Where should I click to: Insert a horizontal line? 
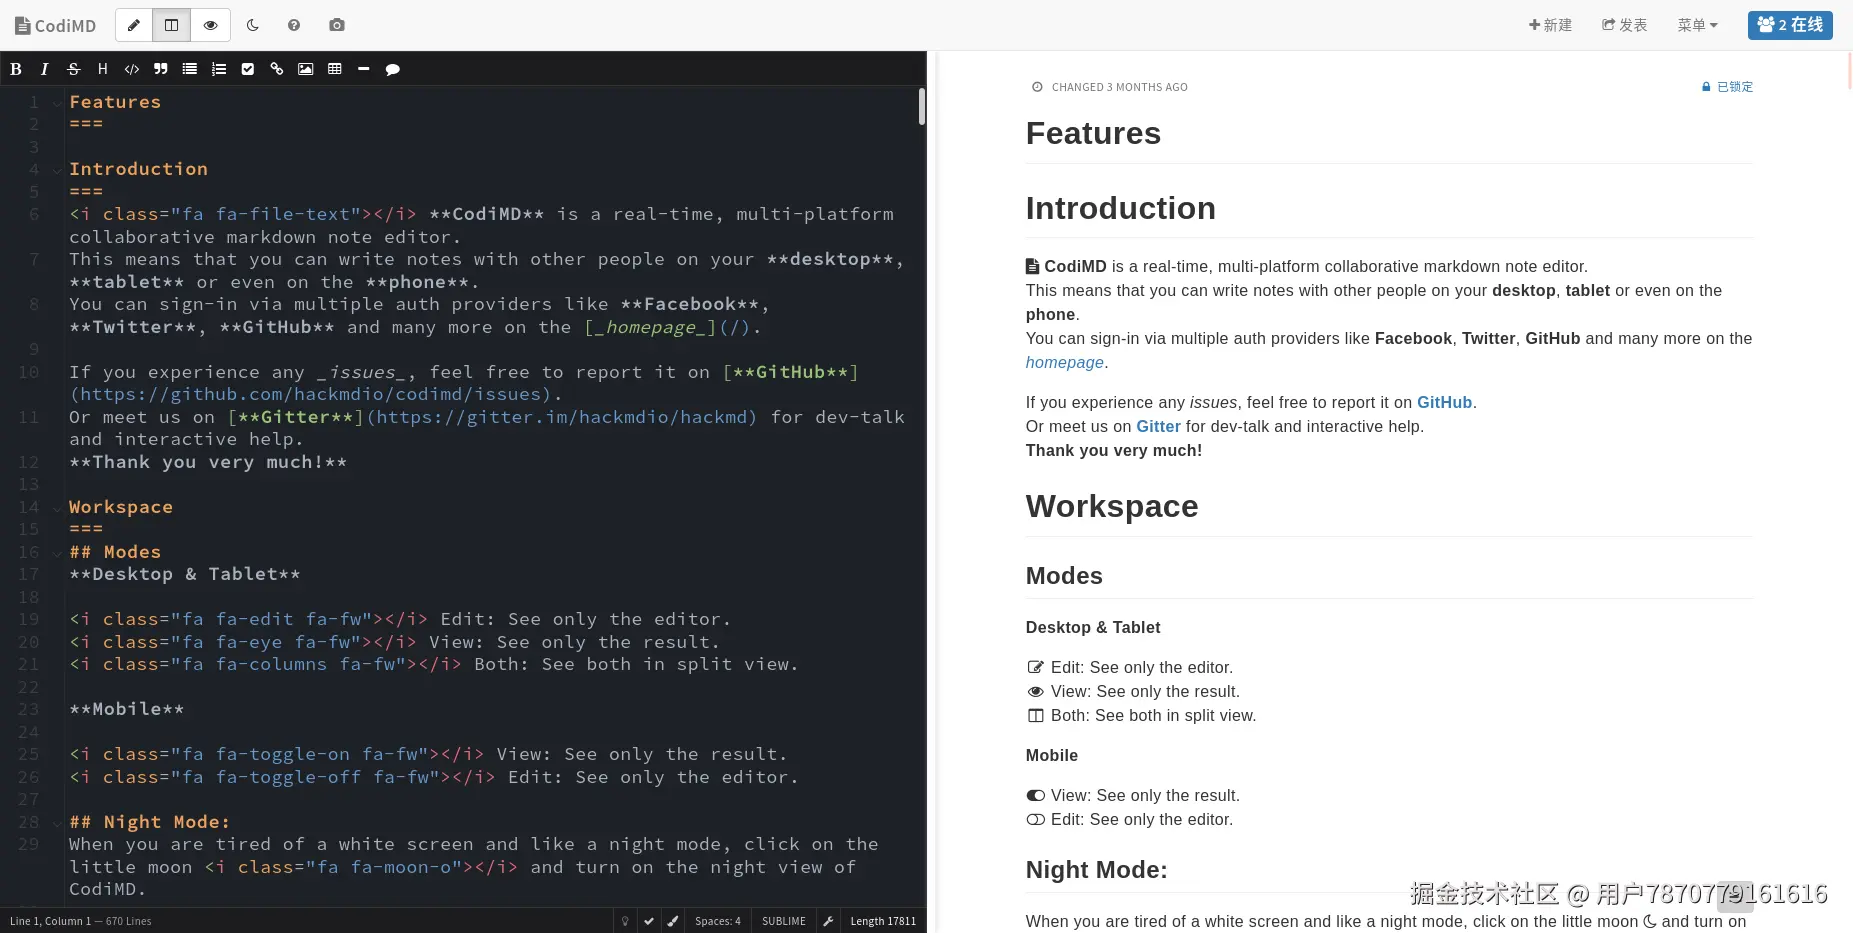point(364,69)
